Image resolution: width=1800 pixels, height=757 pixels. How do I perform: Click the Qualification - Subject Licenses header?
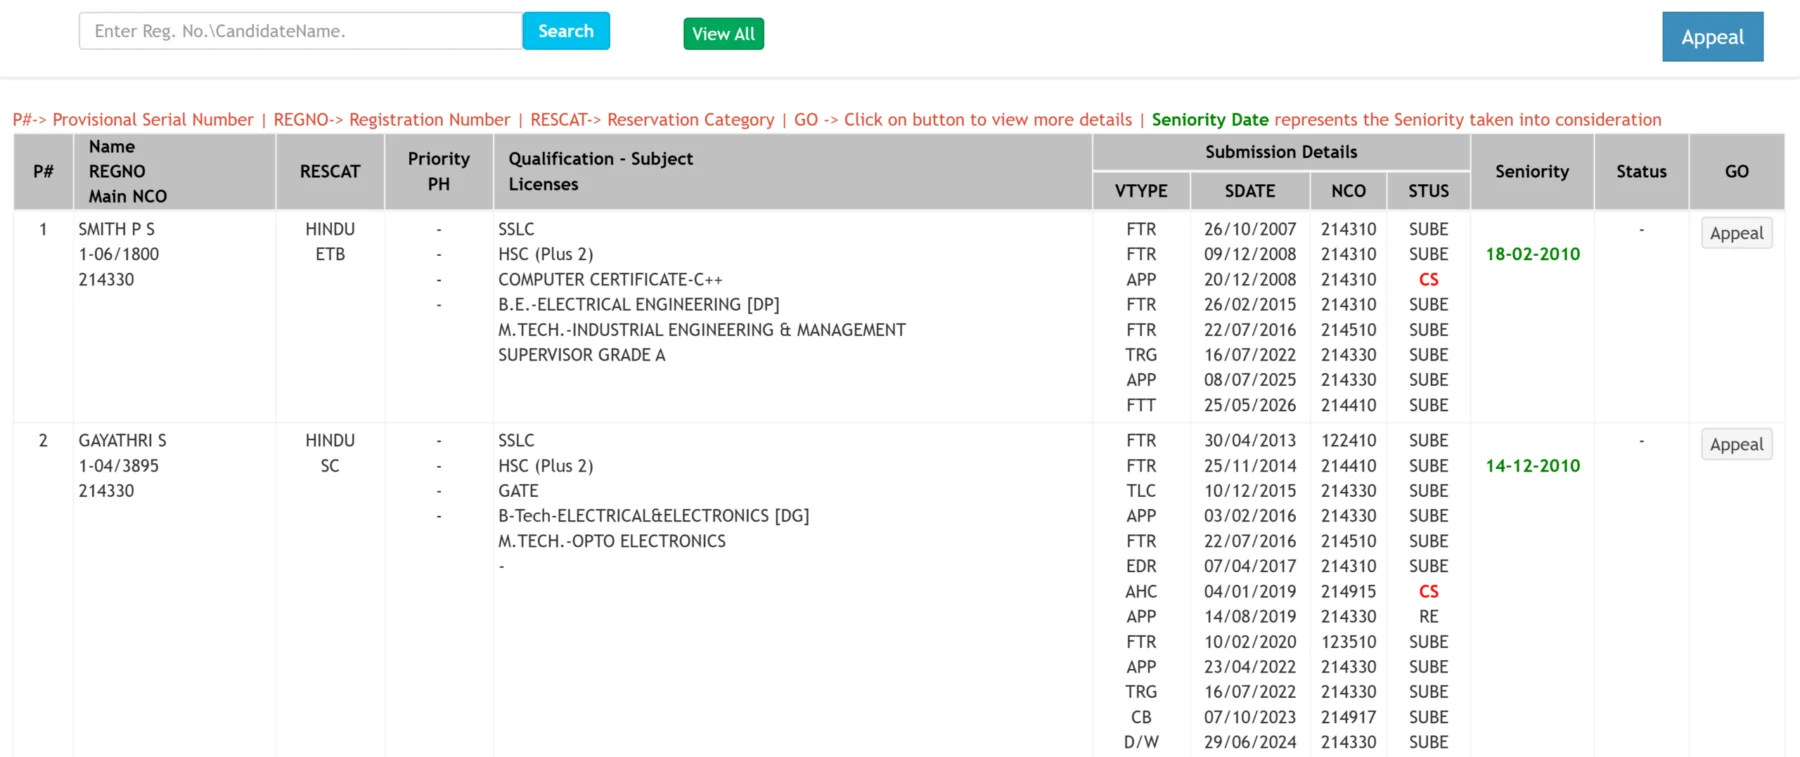click(x=792, y=171)
